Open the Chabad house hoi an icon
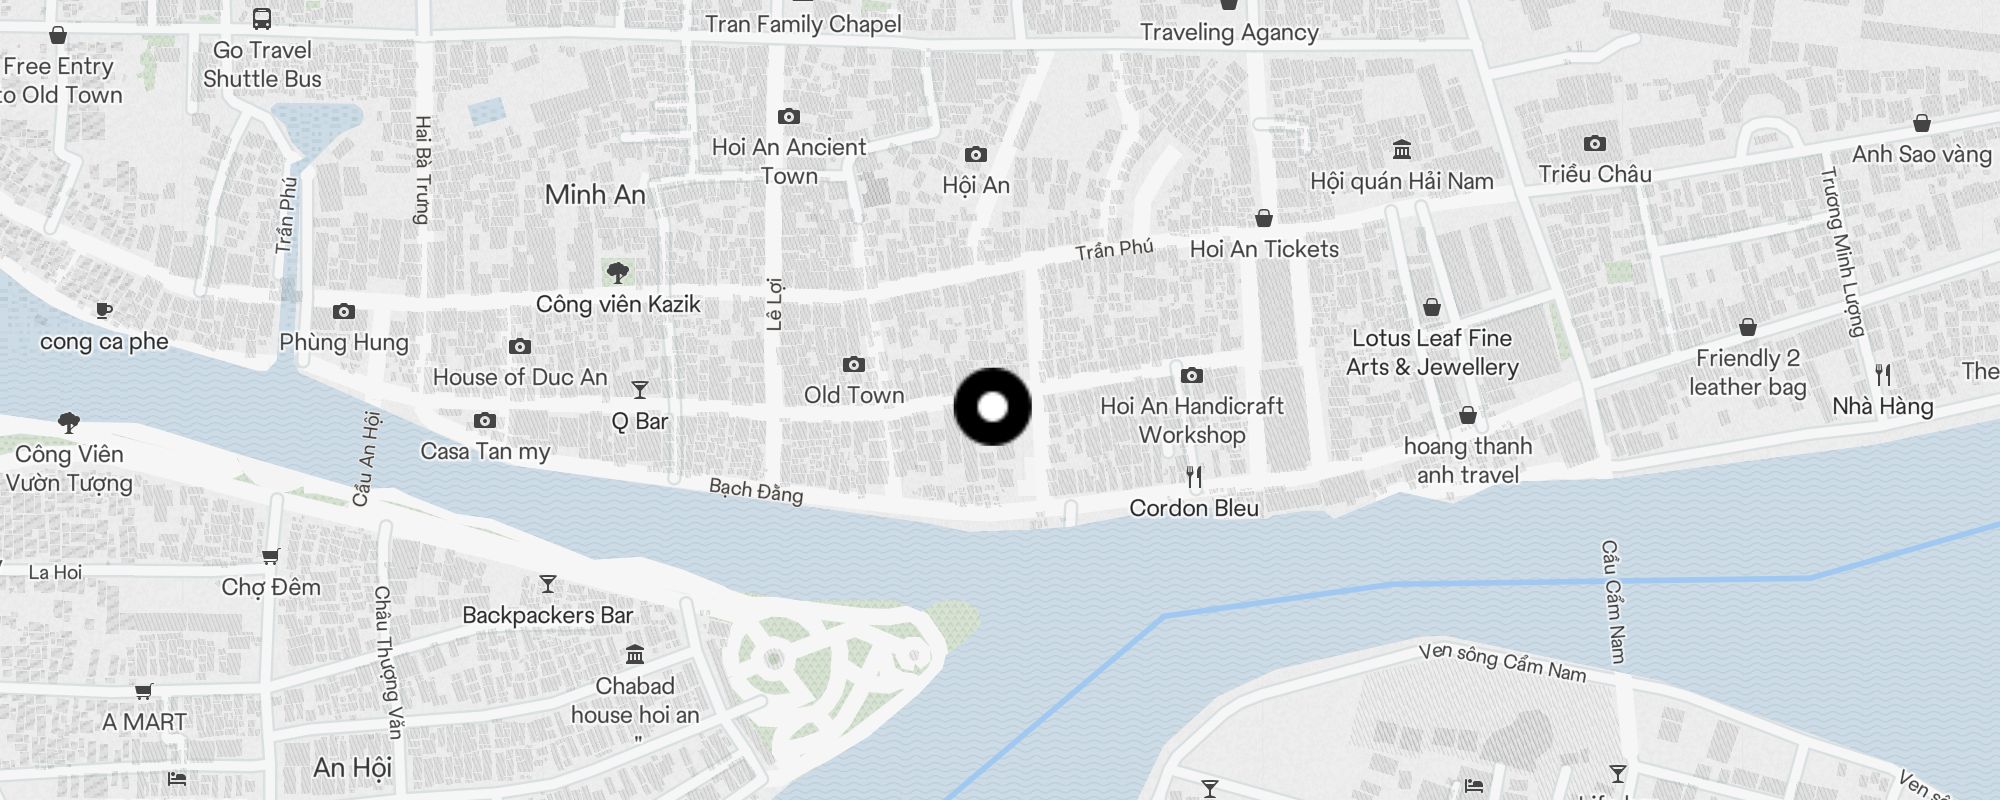Screen dimensions: 2000x800 635,654
